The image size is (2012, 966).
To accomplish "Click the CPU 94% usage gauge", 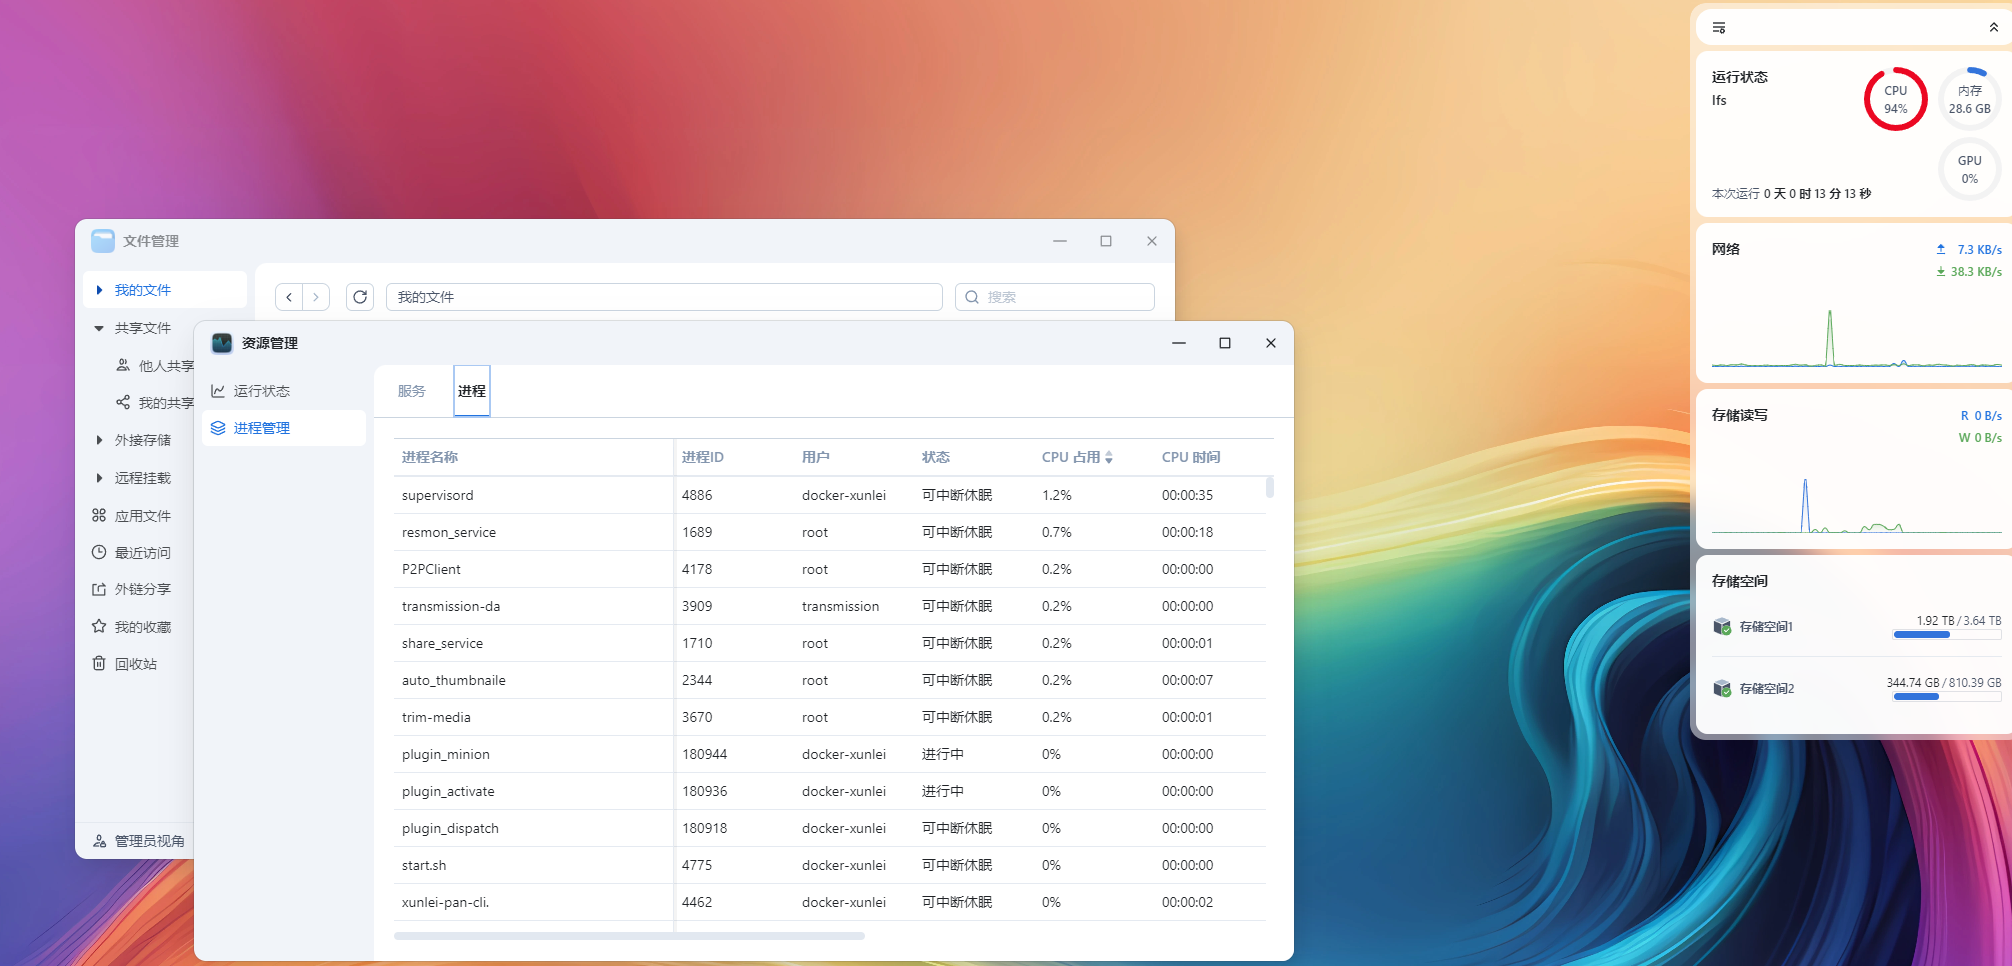I will click(x=1895, y=99).
